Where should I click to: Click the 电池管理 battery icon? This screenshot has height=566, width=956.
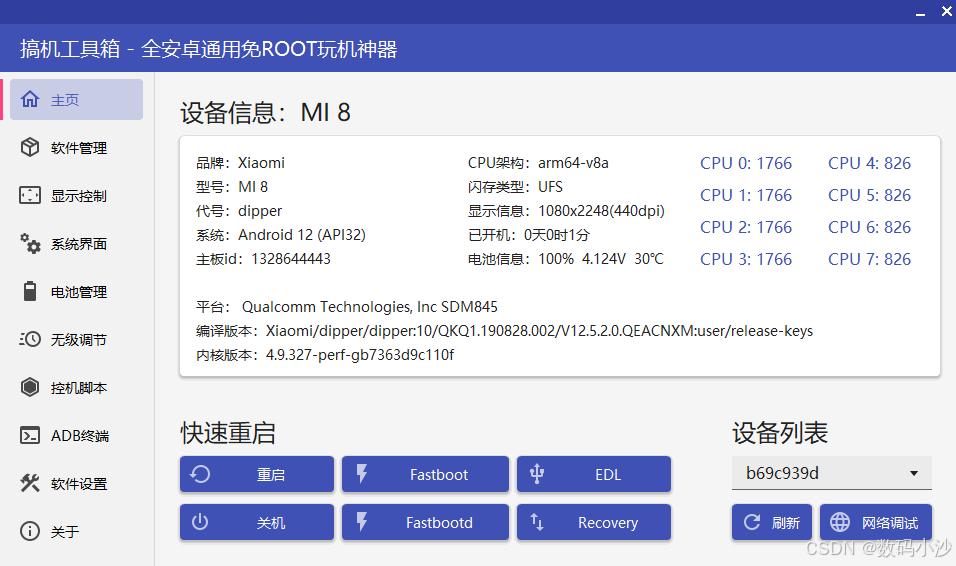pos(30,291)
